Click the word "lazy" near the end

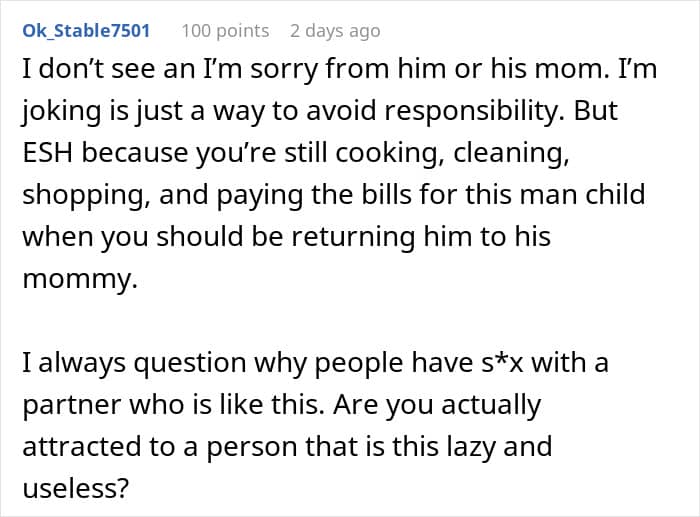coord(471,447)
